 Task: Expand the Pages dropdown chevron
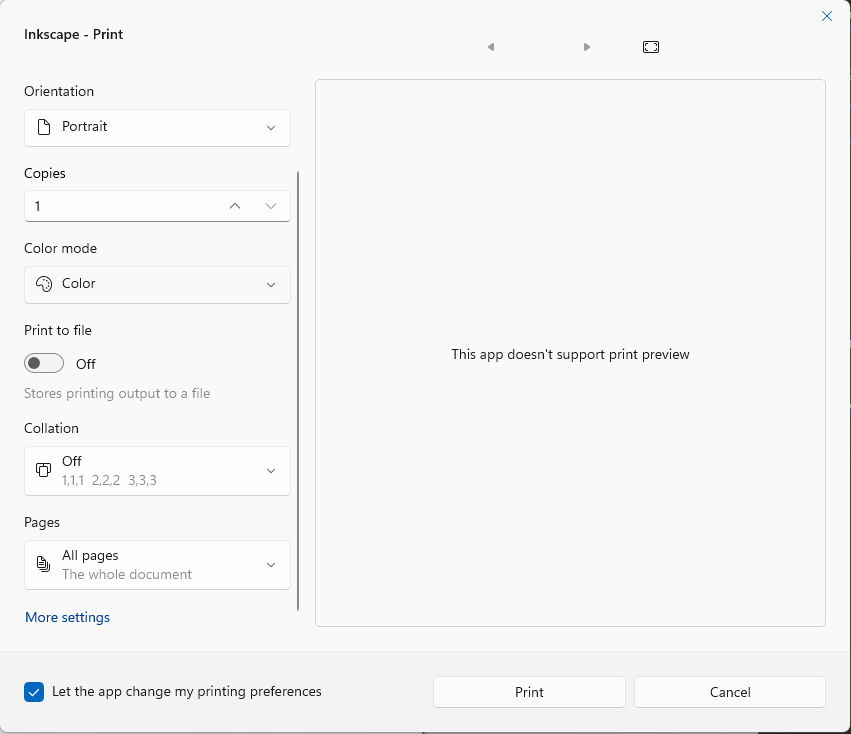click(x=271, y=565)
